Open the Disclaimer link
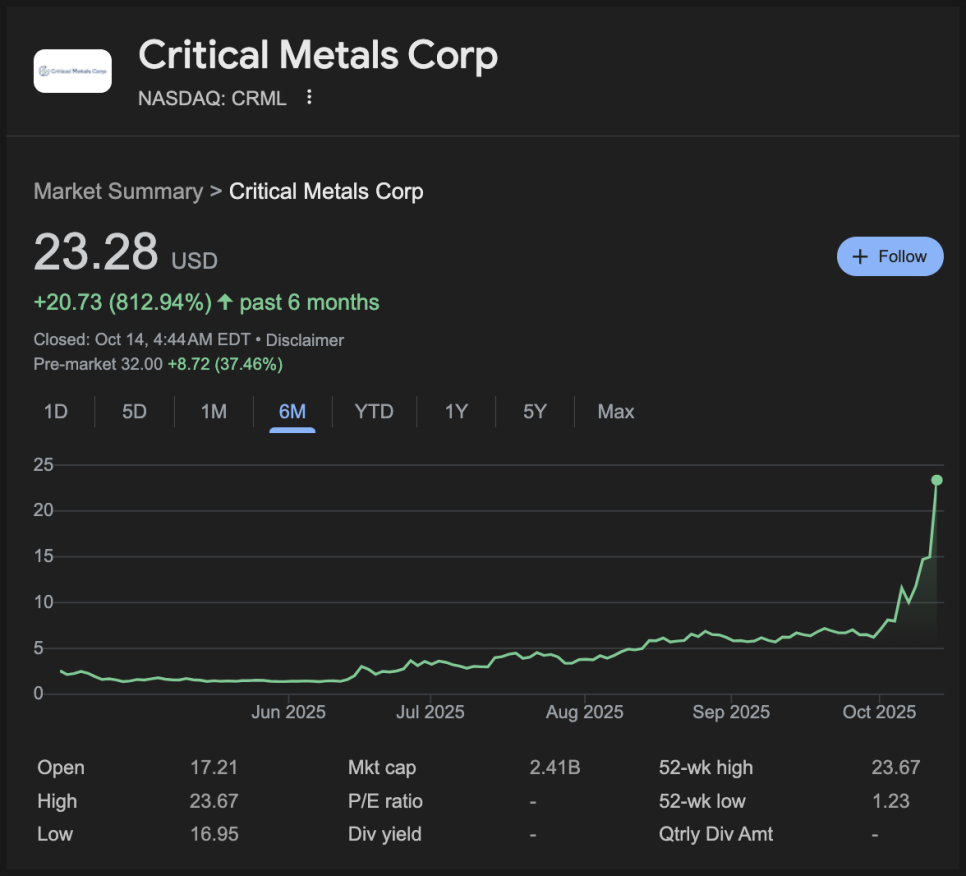Viewport: 966px width, 876px height. tap(304, 340)
